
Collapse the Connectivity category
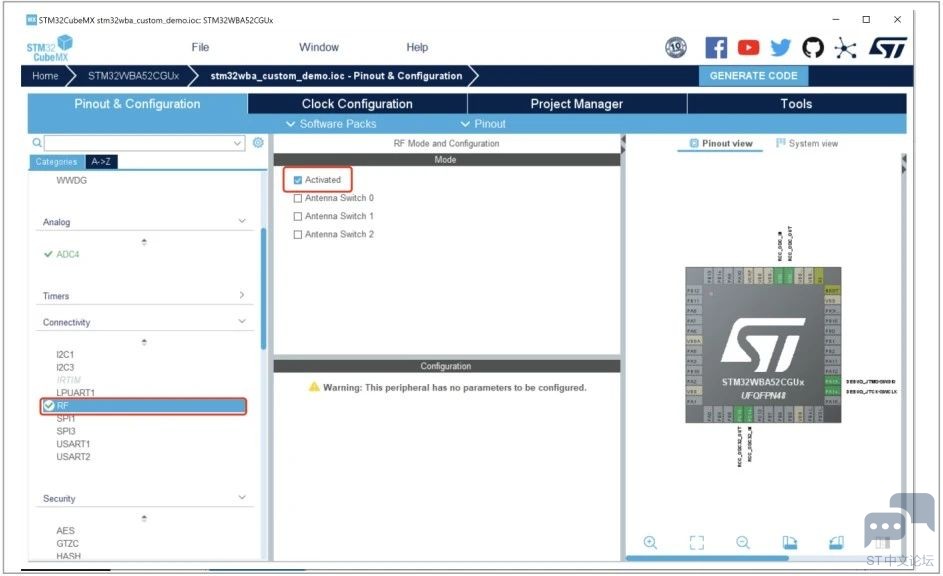242,322
